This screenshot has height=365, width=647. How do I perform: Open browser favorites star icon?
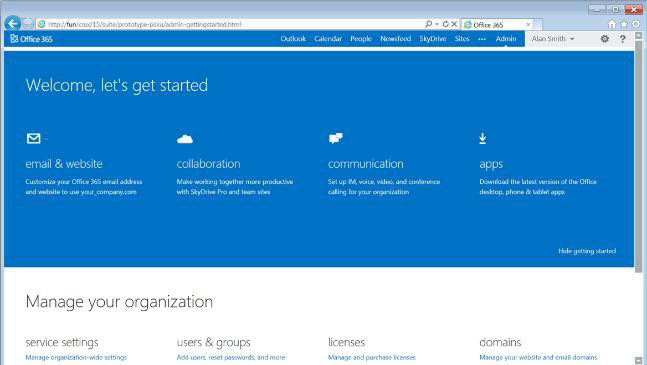pyautogui.click(x=624, y=24)
